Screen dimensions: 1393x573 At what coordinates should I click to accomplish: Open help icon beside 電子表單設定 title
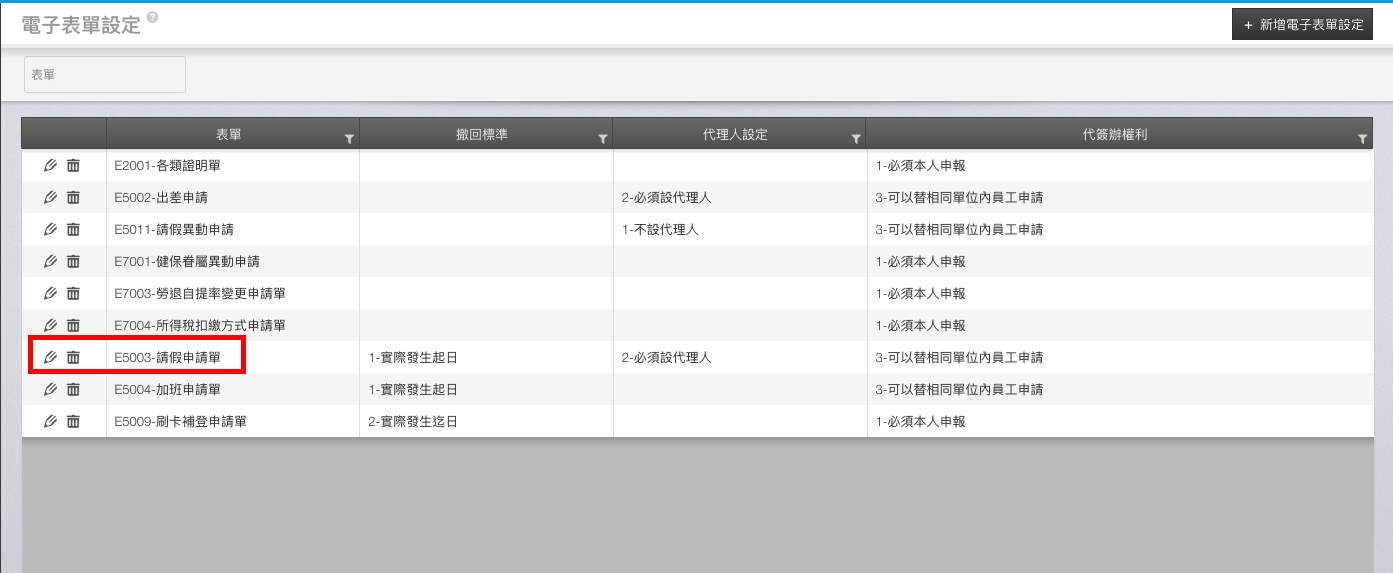click(x=152, y=18)
